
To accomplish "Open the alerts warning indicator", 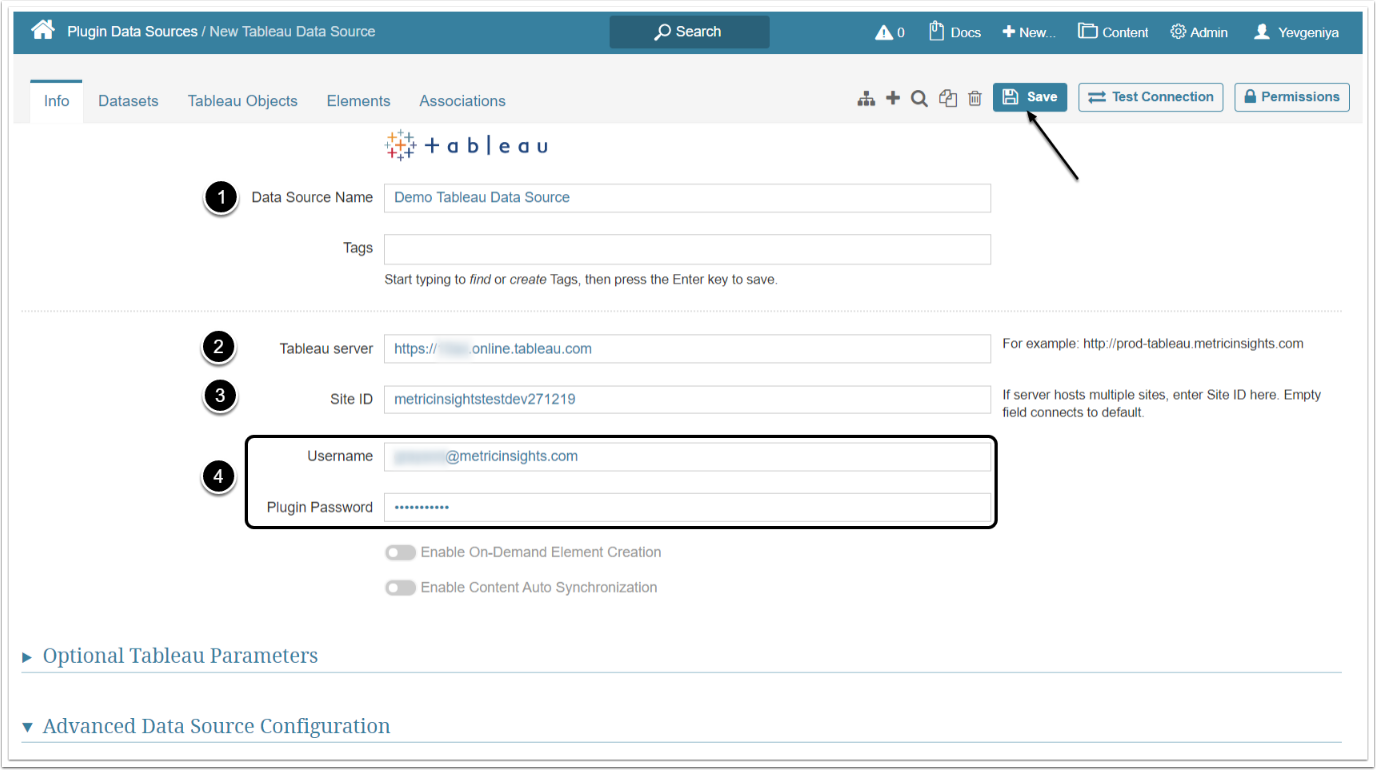I will [890, 32].
